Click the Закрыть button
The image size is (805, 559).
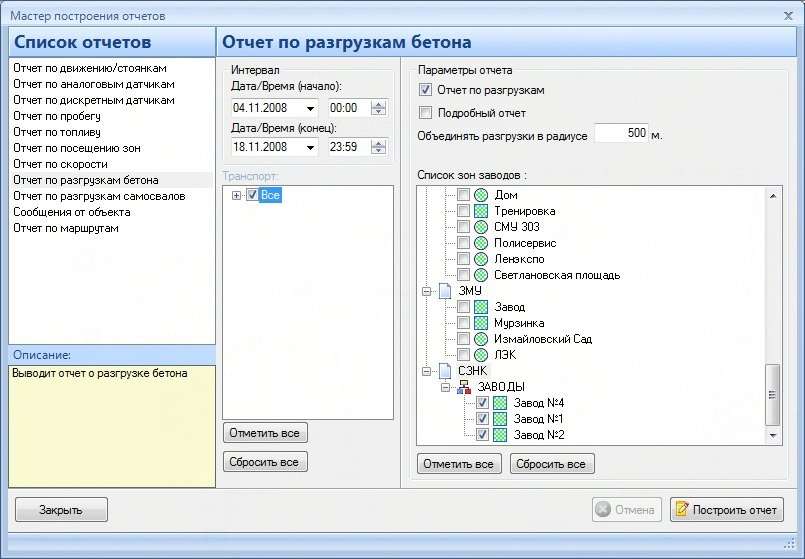[x=61, y=510]
